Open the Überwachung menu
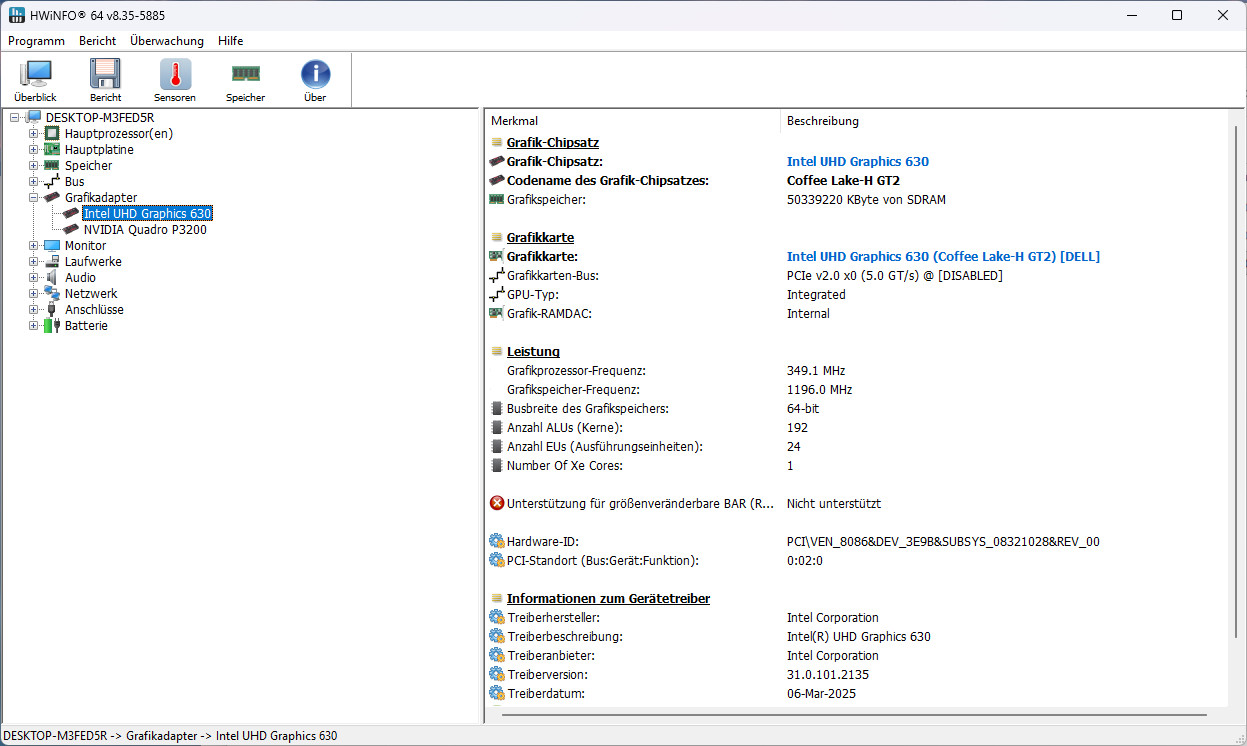1247x746 pixels. click(167, 41)
